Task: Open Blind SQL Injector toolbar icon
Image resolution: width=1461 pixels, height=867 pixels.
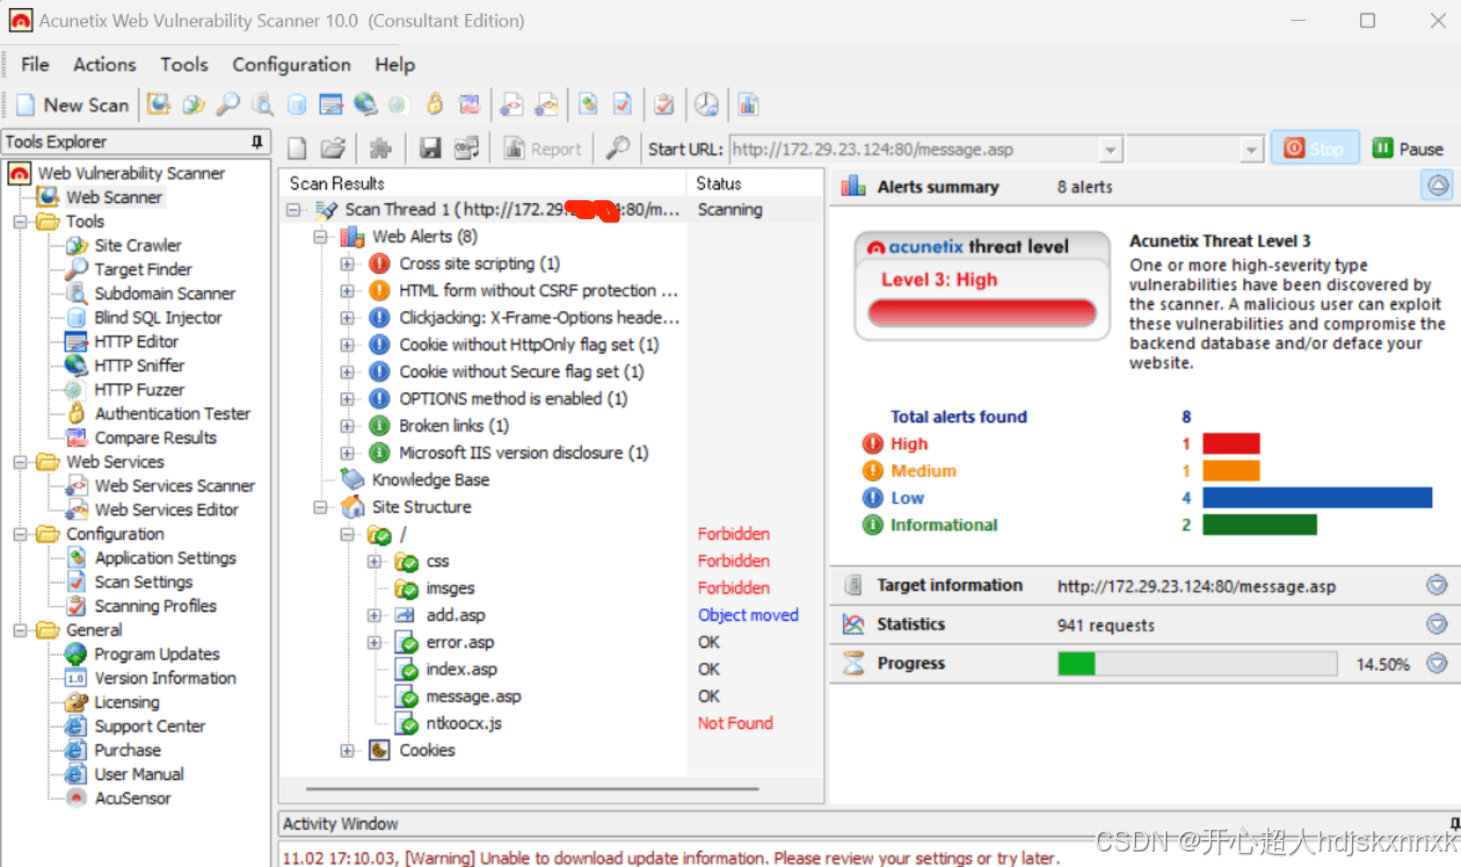Action: pos(297,104)
